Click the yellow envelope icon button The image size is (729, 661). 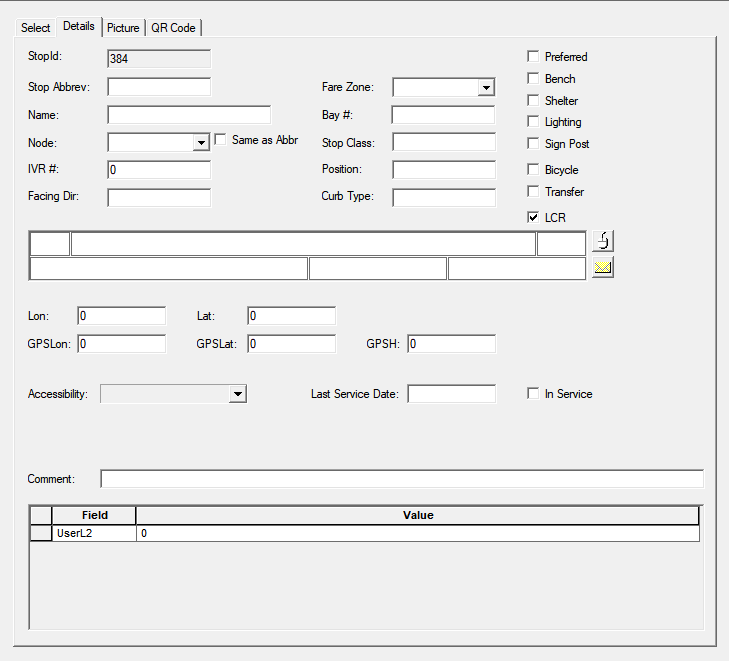(603, 267)
